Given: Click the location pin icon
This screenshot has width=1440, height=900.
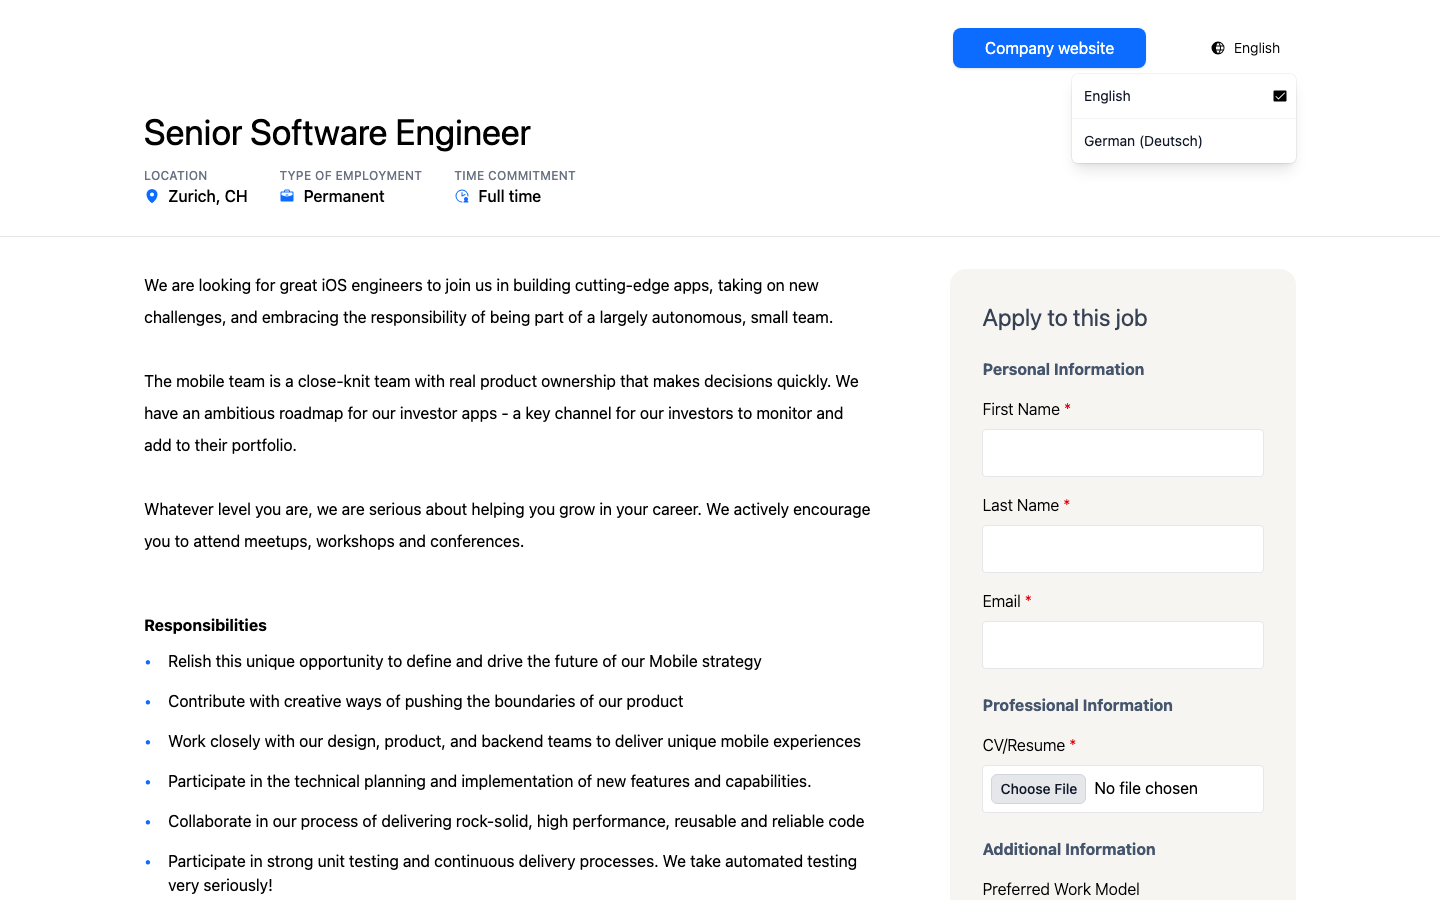Looking at the screenshot, I should coord(152,196).
